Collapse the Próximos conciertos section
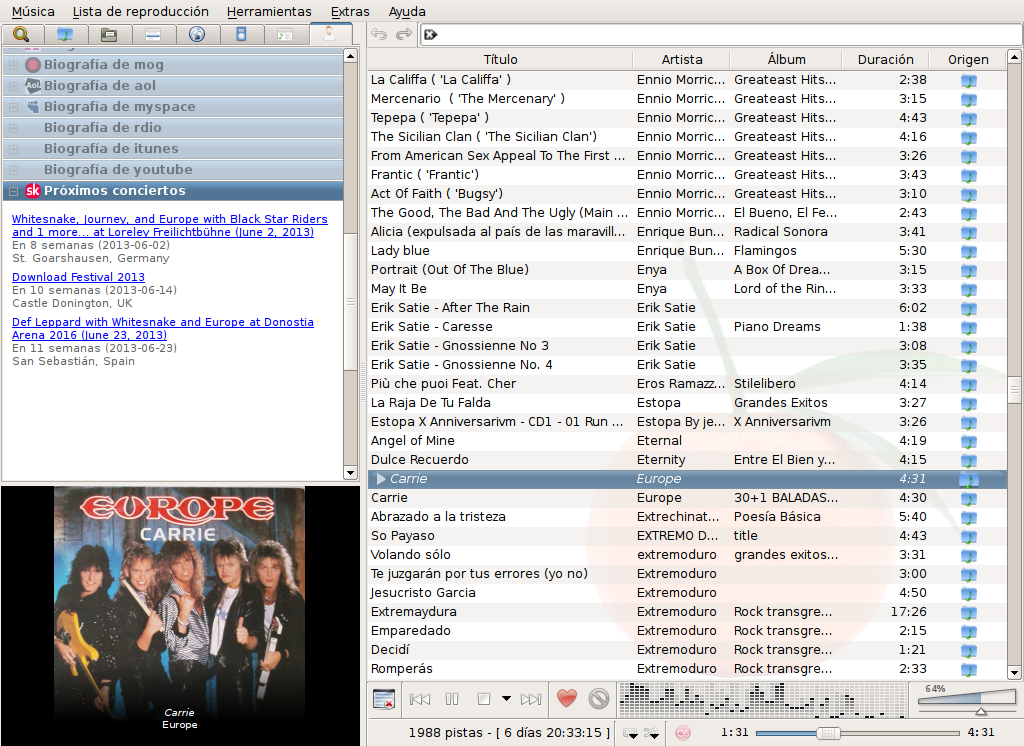 tap(13, 190)
